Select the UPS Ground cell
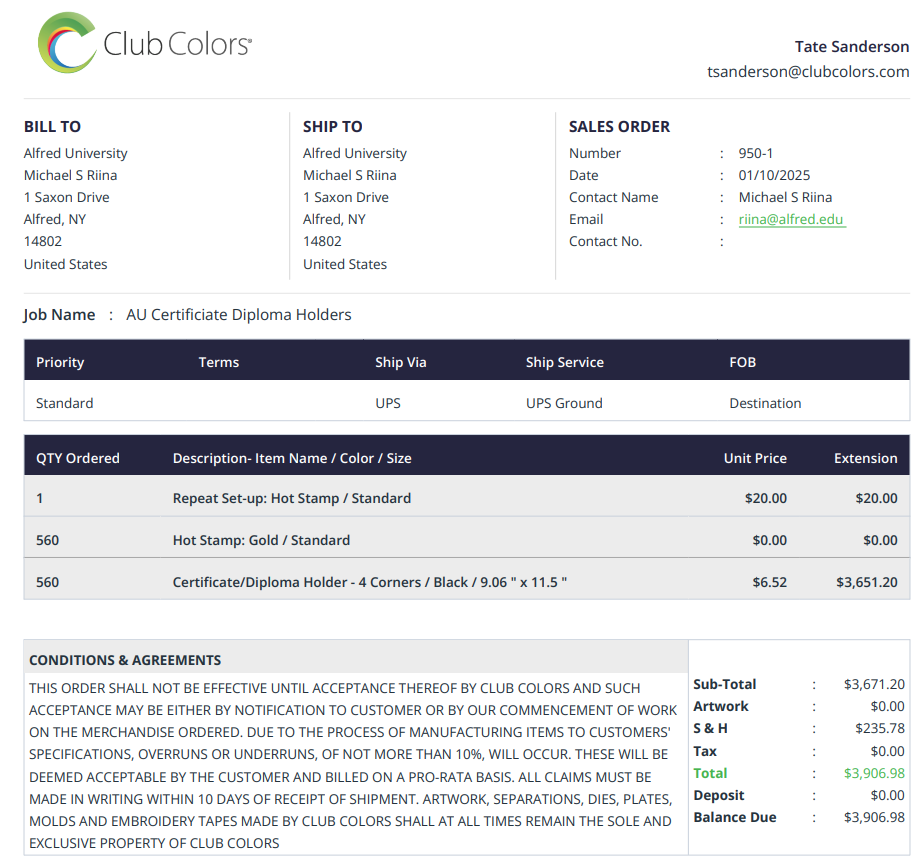This screenshot has width=924, height=858. pyautogui.click(x=564, y=403)
